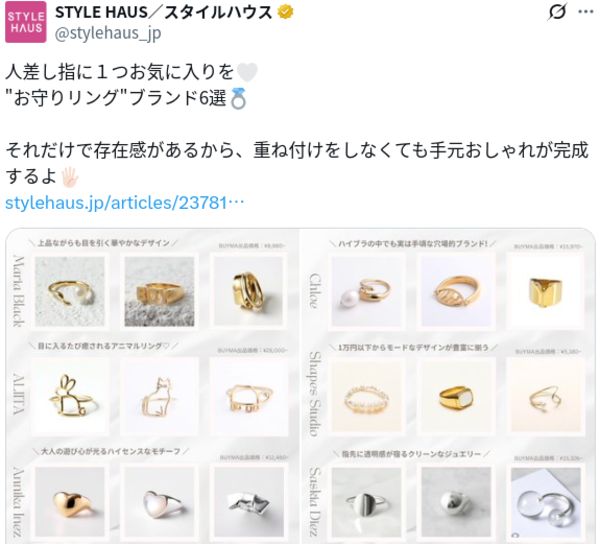Click the Annika Inez silver heart ring

(x=159, y=502)
